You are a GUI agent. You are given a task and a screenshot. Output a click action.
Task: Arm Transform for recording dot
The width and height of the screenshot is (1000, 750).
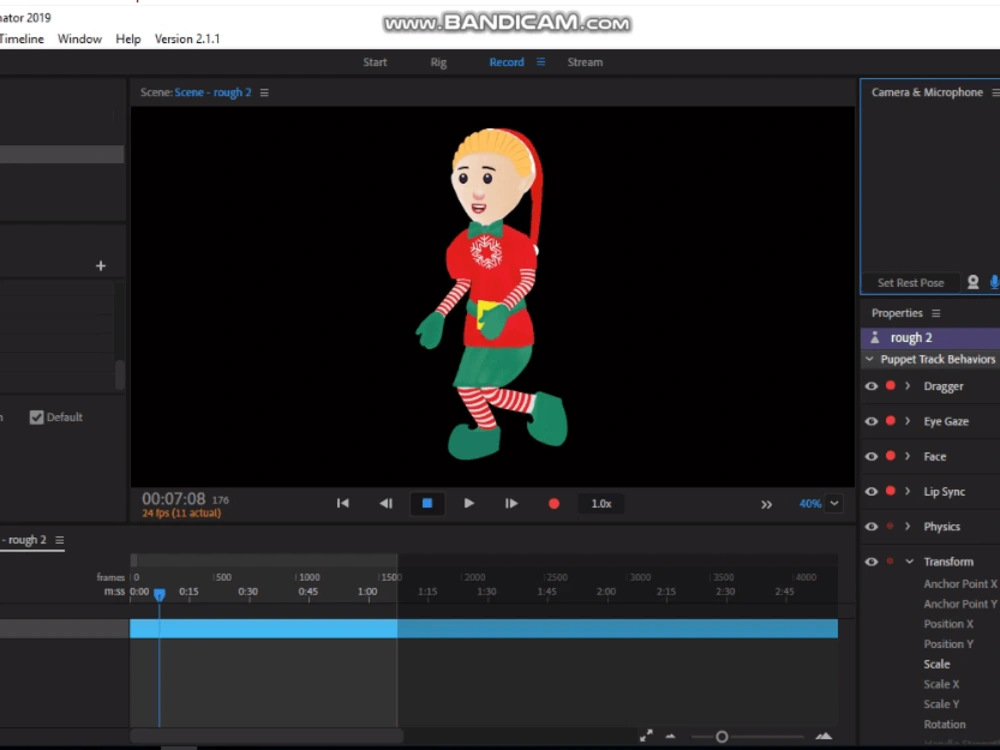[890, 561]
